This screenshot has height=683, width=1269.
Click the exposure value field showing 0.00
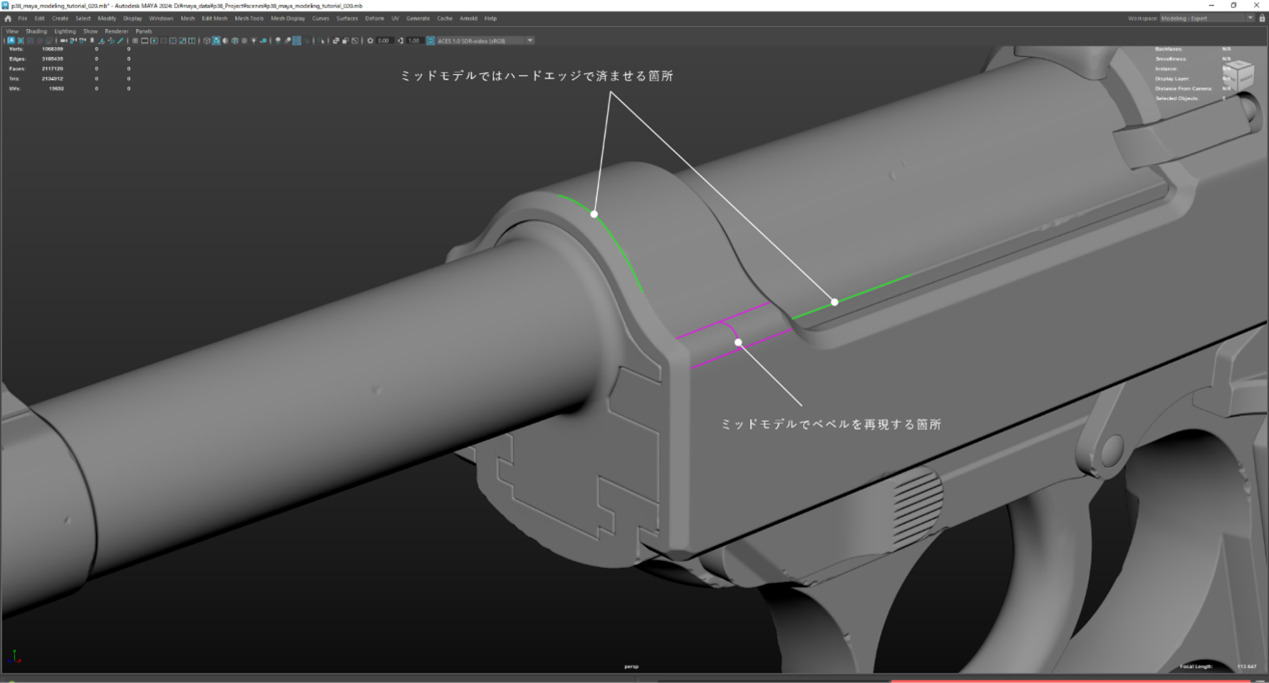tap(384, 41)
